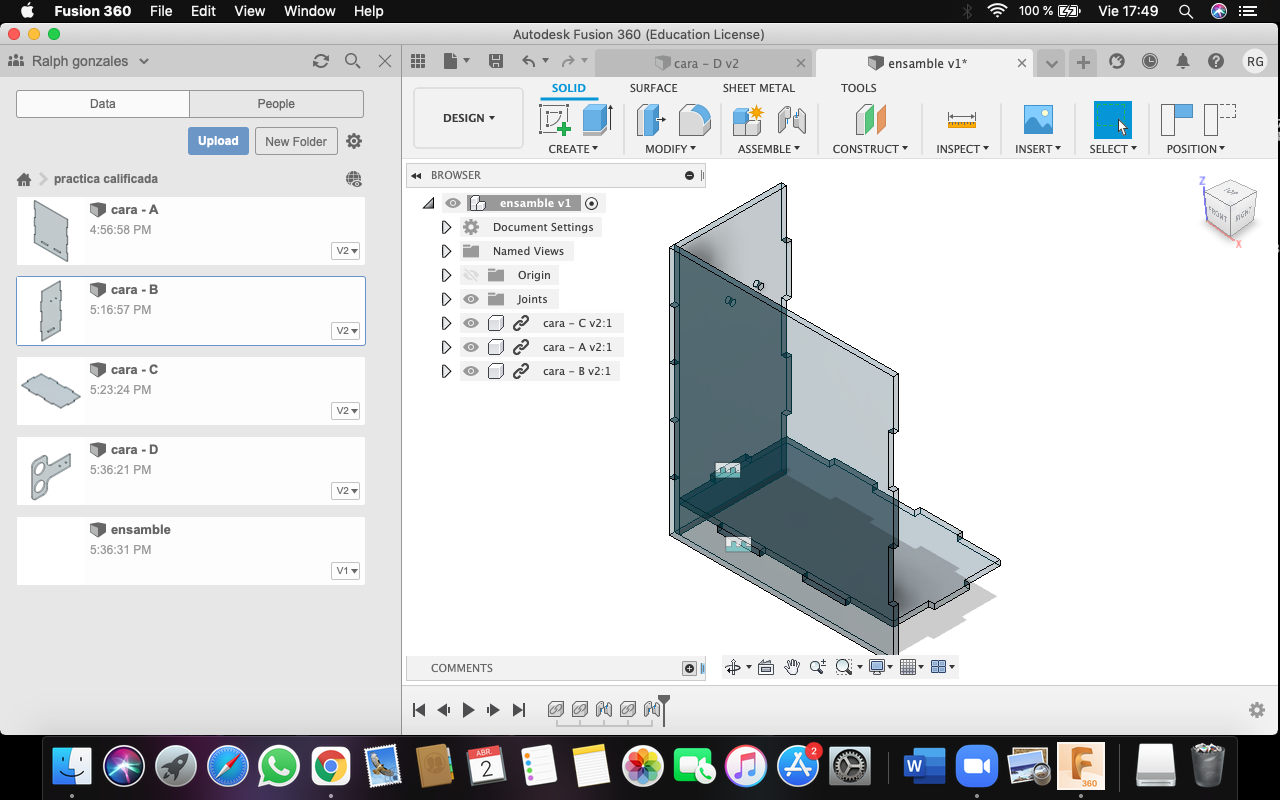The image size is (1280, 800).
Task: Click the Upload button
Action: click(x=218, y=141)
